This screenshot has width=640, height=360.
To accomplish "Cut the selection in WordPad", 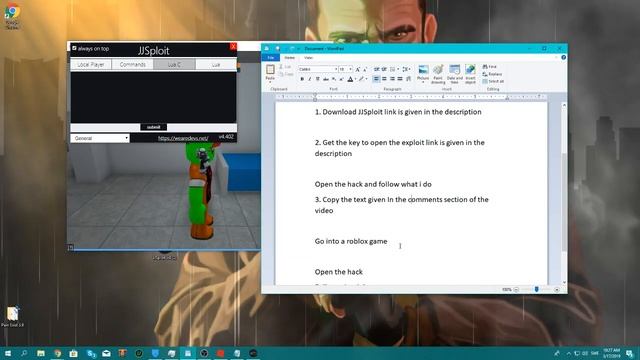I will (x=285, y=67).
